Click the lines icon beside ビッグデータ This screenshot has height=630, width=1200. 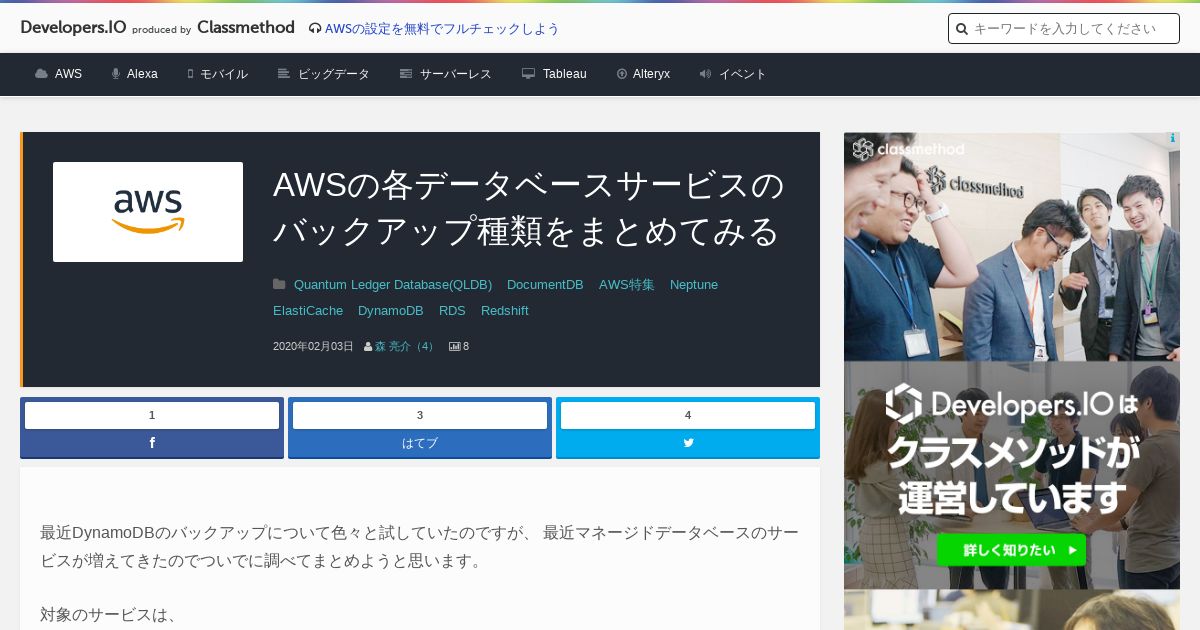[x=284, y=74]
